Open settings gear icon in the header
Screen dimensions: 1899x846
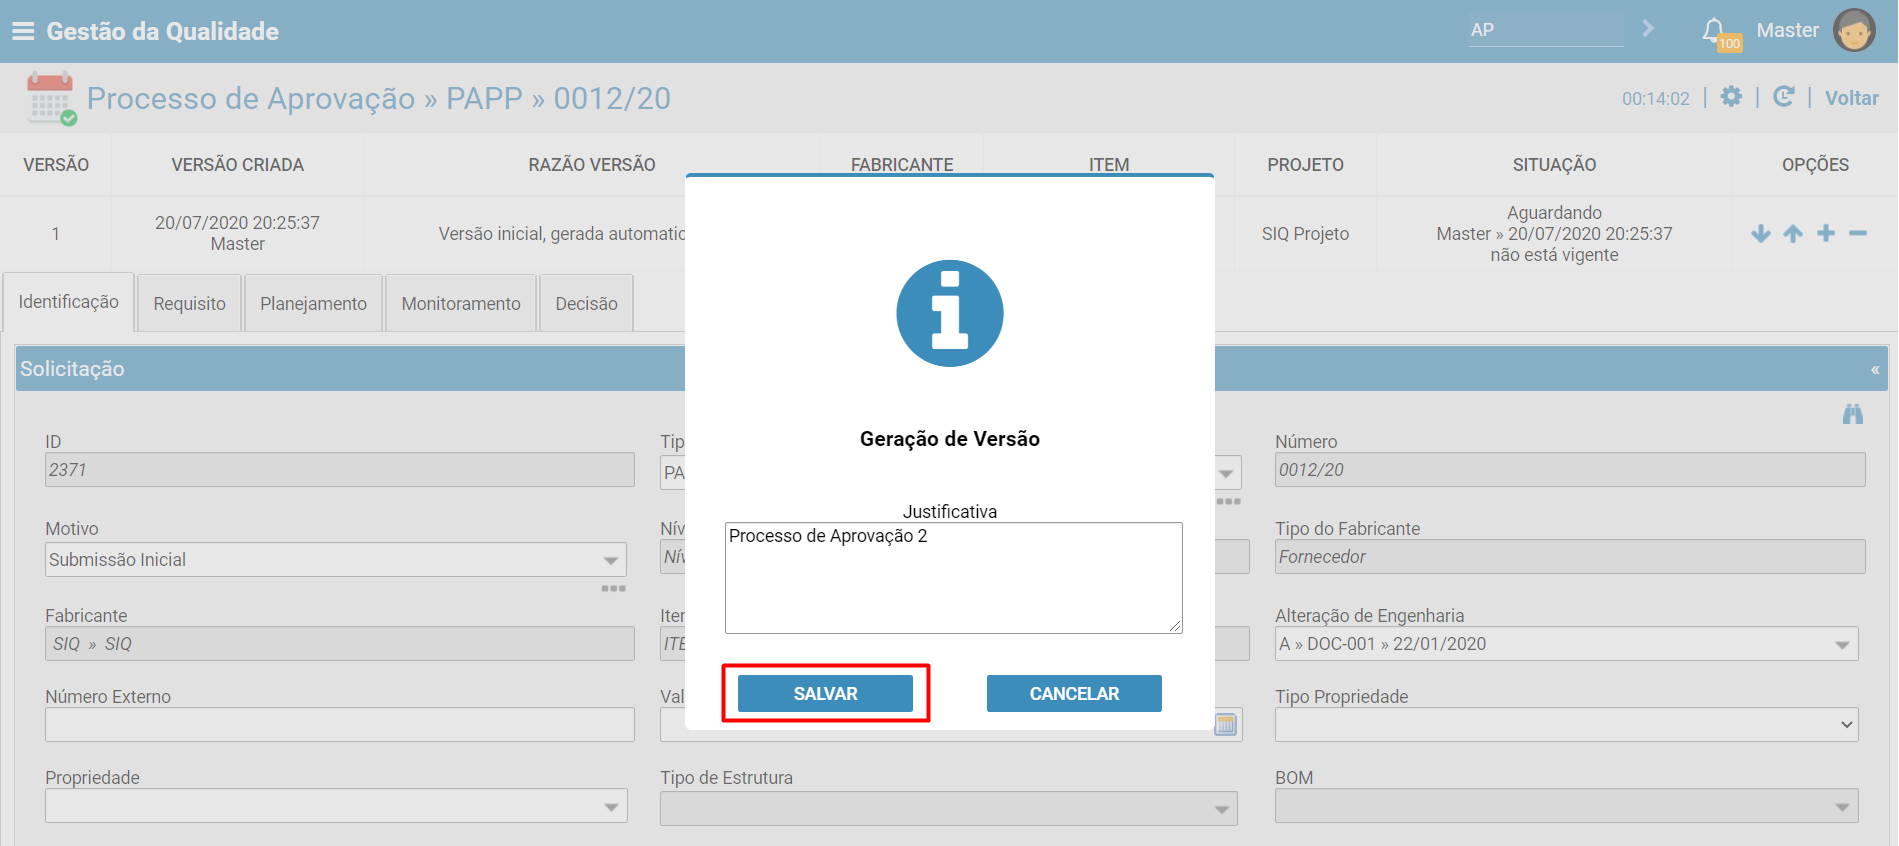[1731, 97]
